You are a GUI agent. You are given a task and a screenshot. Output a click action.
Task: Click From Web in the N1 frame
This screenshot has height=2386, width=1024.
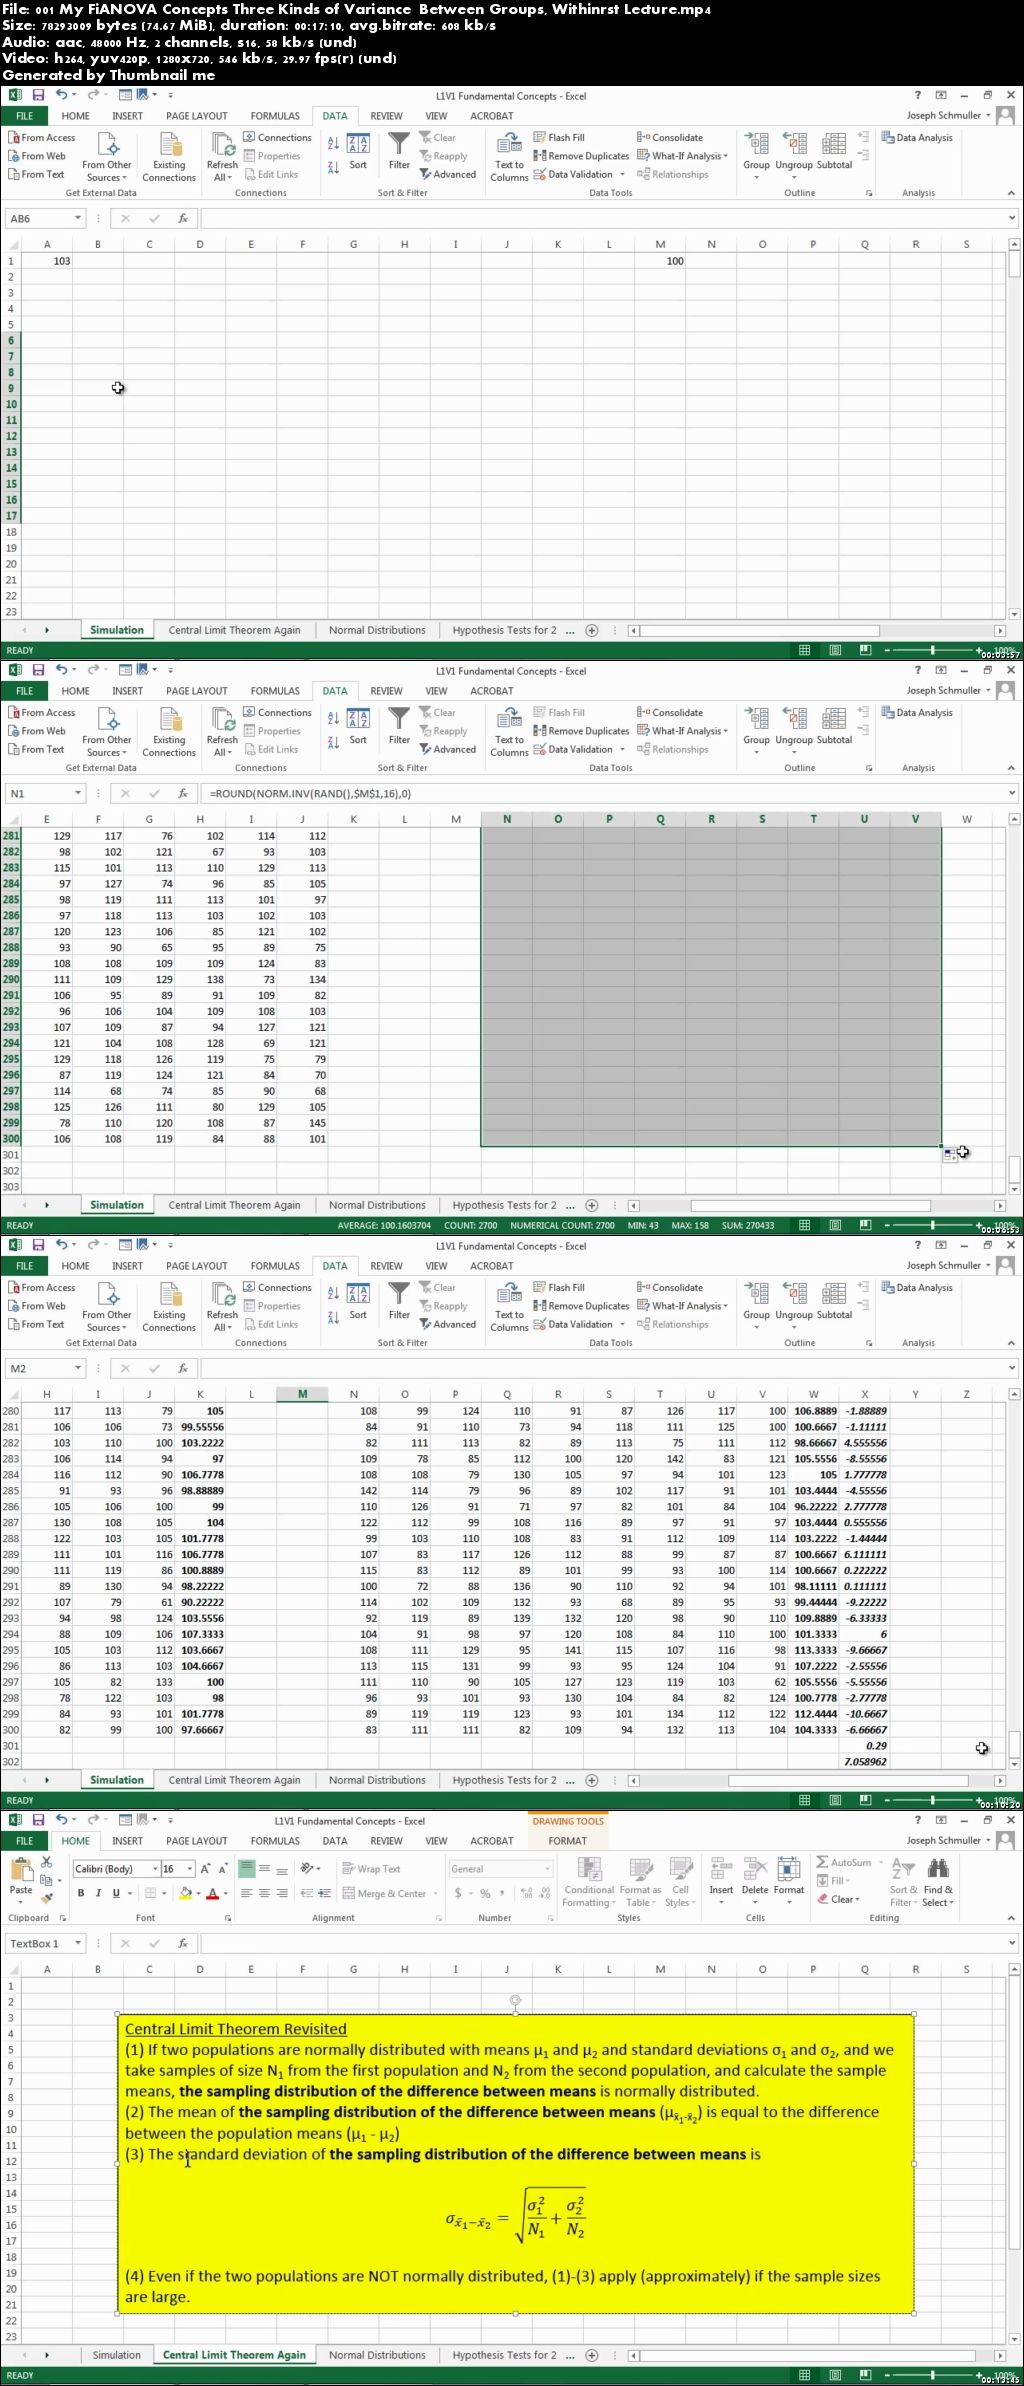(x=37, y=731)
